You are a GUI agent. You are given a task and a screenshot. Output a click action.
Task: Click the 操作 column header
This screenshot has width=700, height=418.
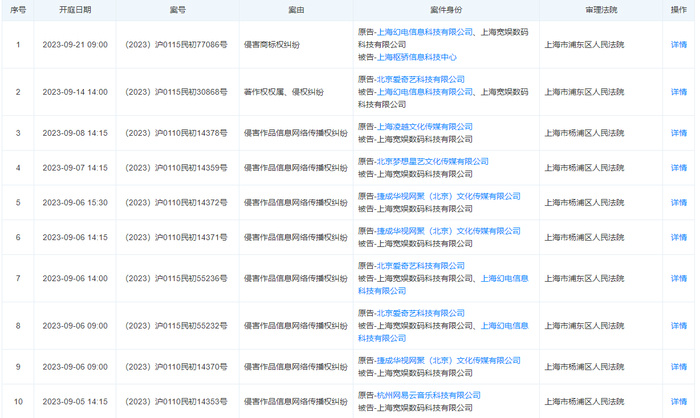pyautogui.click(x=679, y=10)
